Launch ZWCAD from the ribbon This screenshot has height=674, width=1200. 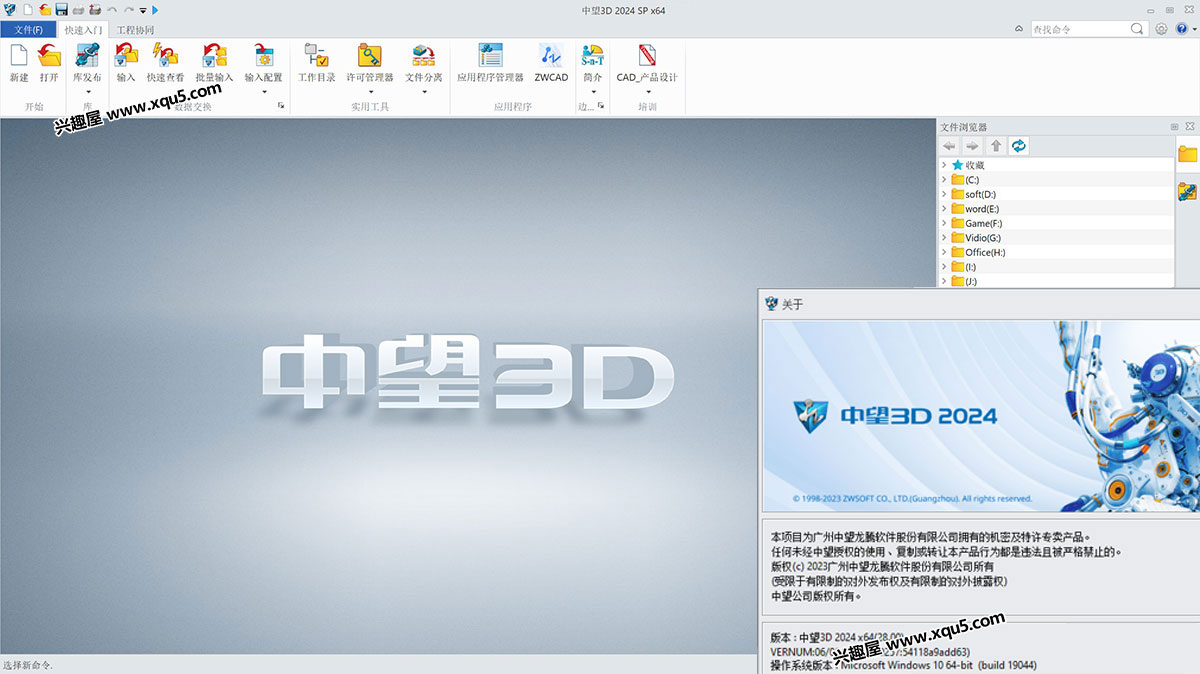pos(551,56)
